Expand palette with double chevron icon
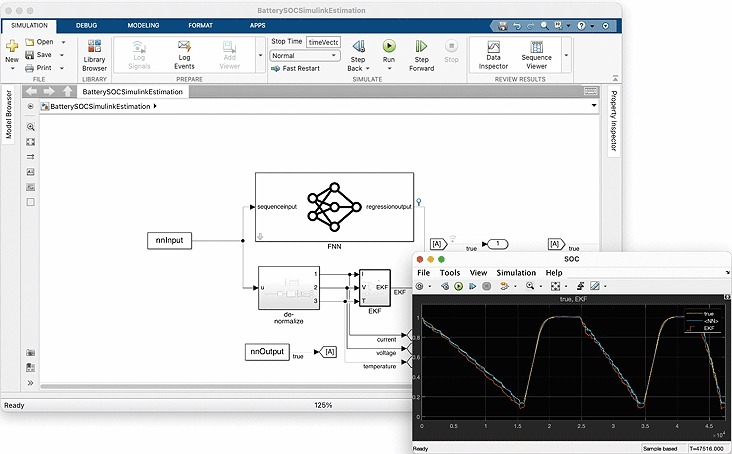This screenshot has height=454, width=732. pyautogui.click(x=30, y=383)
